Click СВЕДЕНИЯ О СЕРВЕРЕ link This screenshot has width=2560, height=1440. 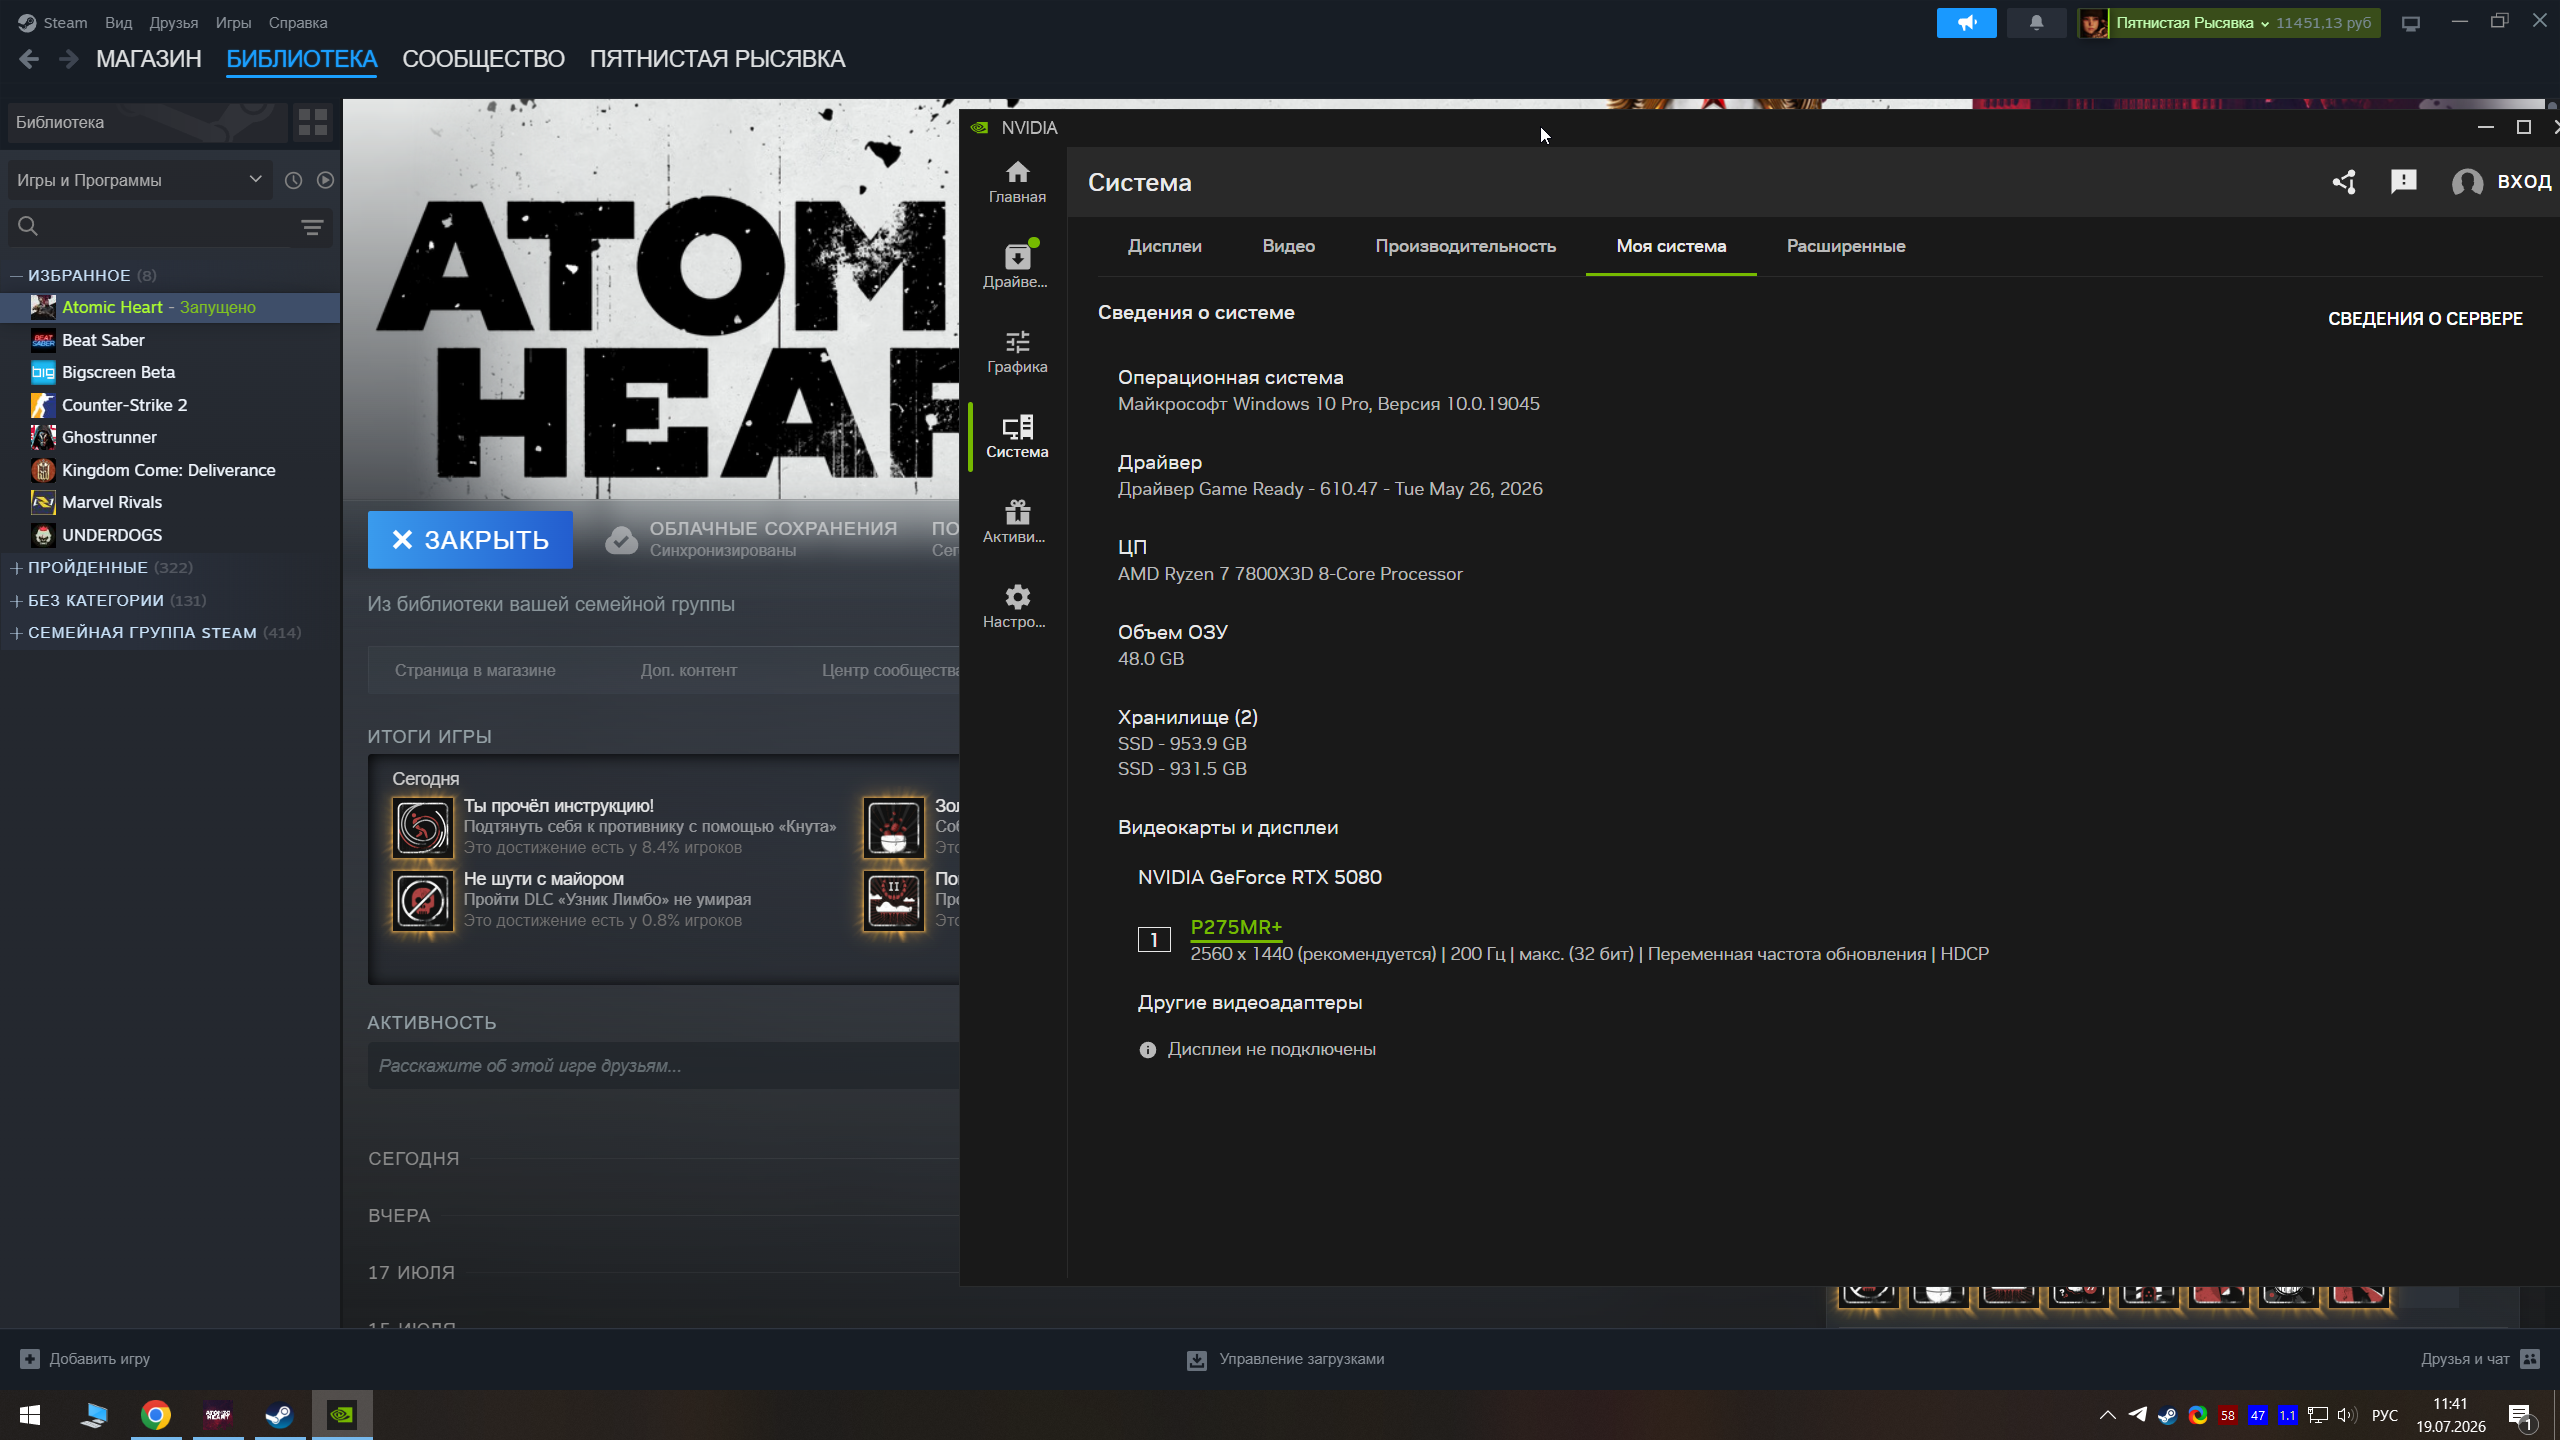[2425, 319]
